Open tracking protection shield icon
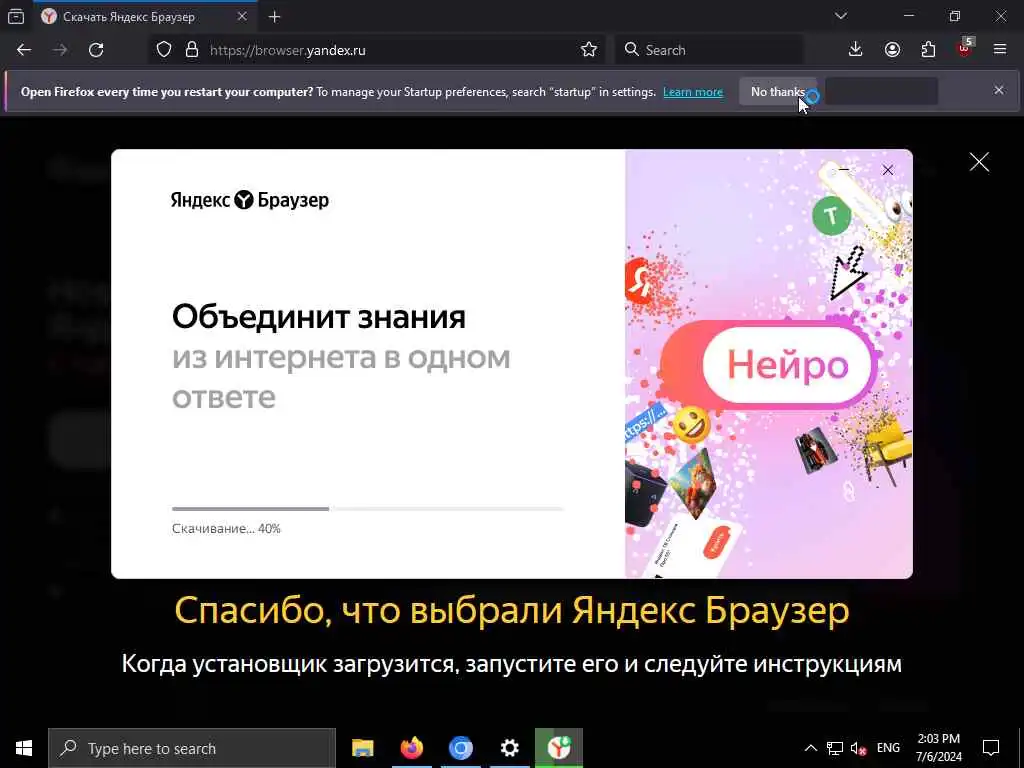This screenshot has height=768, width=1024. point(164,50)
